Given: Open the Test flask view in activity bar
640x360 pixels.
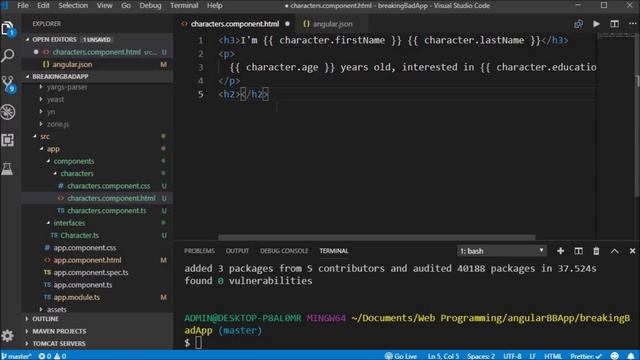Looking at the screenshot, I should [x=8, y=168].
